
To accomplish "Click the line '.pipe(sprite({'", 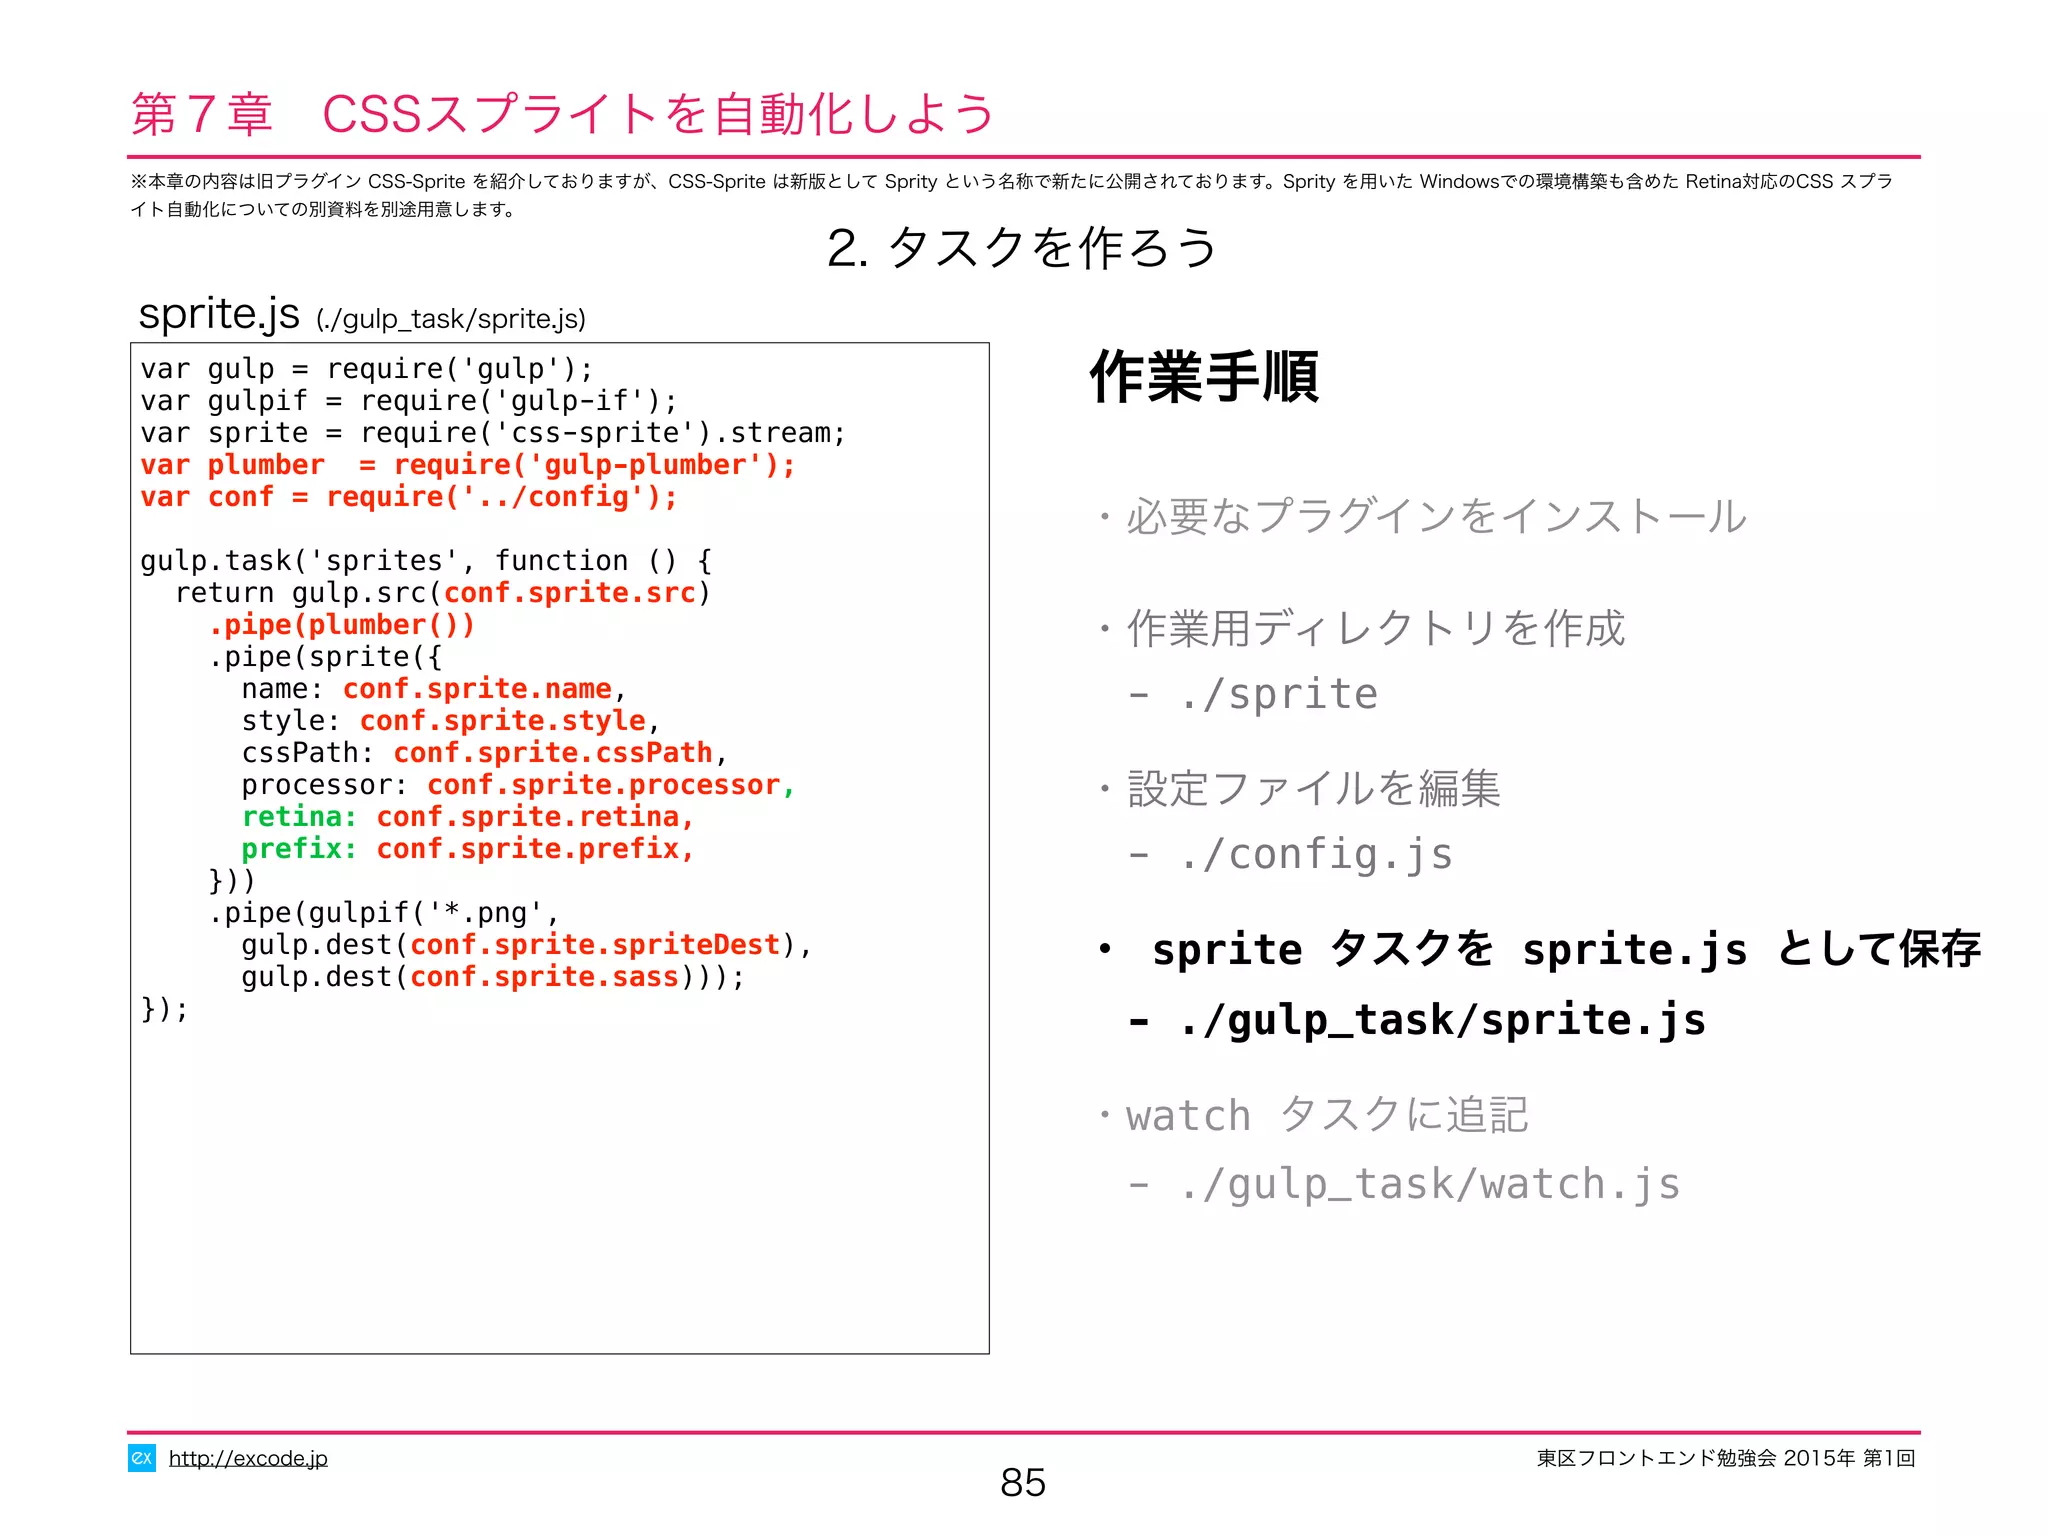I will tap(324, 657).
